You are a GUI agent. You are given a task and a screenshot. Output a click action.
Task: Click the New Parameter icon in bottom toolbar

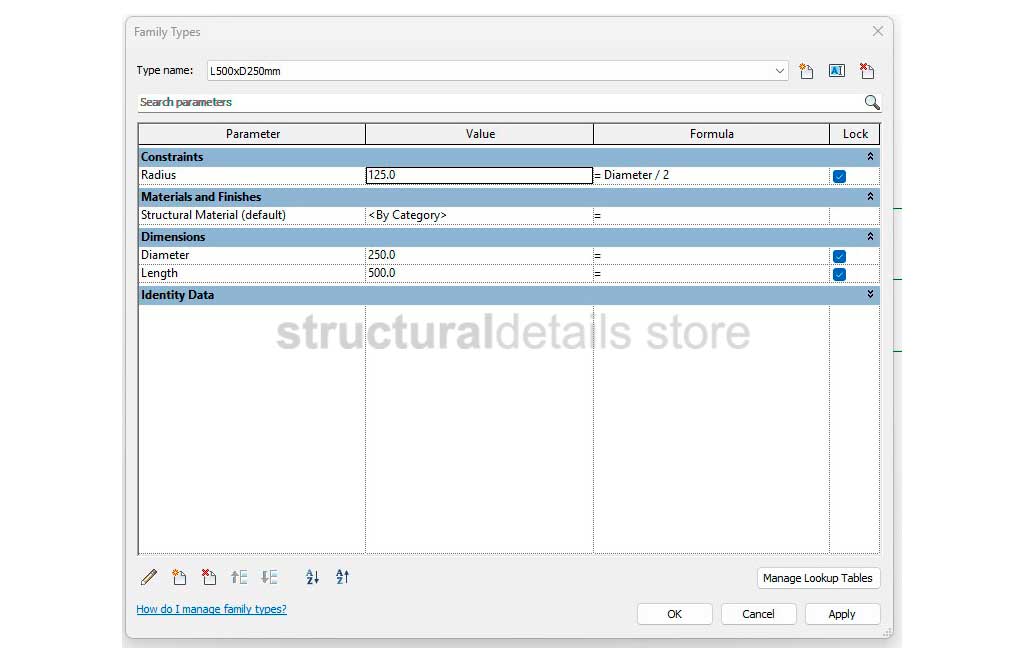[x=179, y=577]
